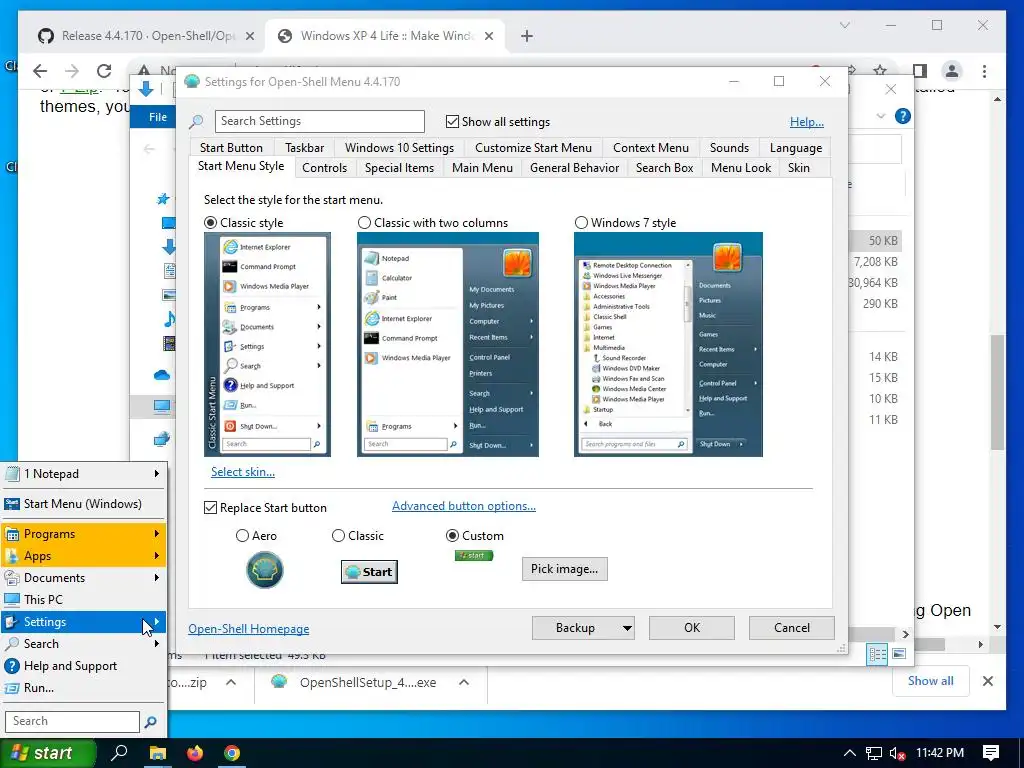
Task: Open Chrome profile avatar
Action: pos(952,71)
